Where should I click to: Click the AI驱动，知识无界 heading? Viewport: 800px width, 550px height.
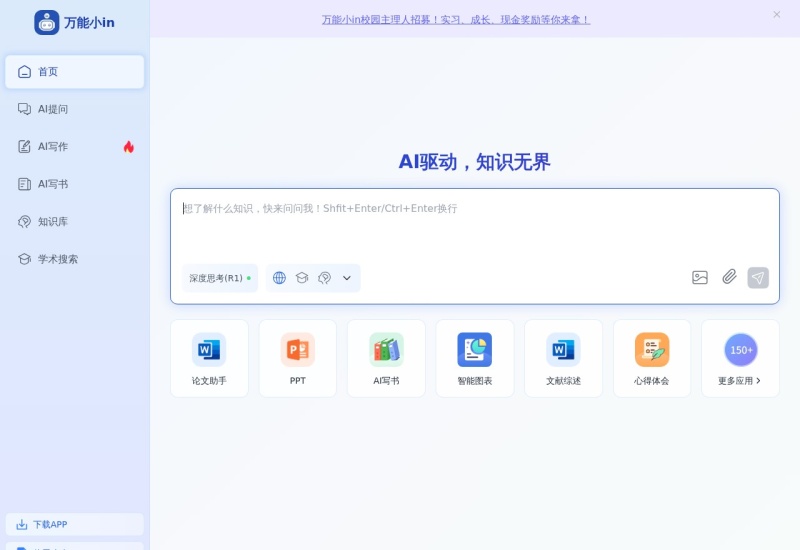[x=474, y=162]
